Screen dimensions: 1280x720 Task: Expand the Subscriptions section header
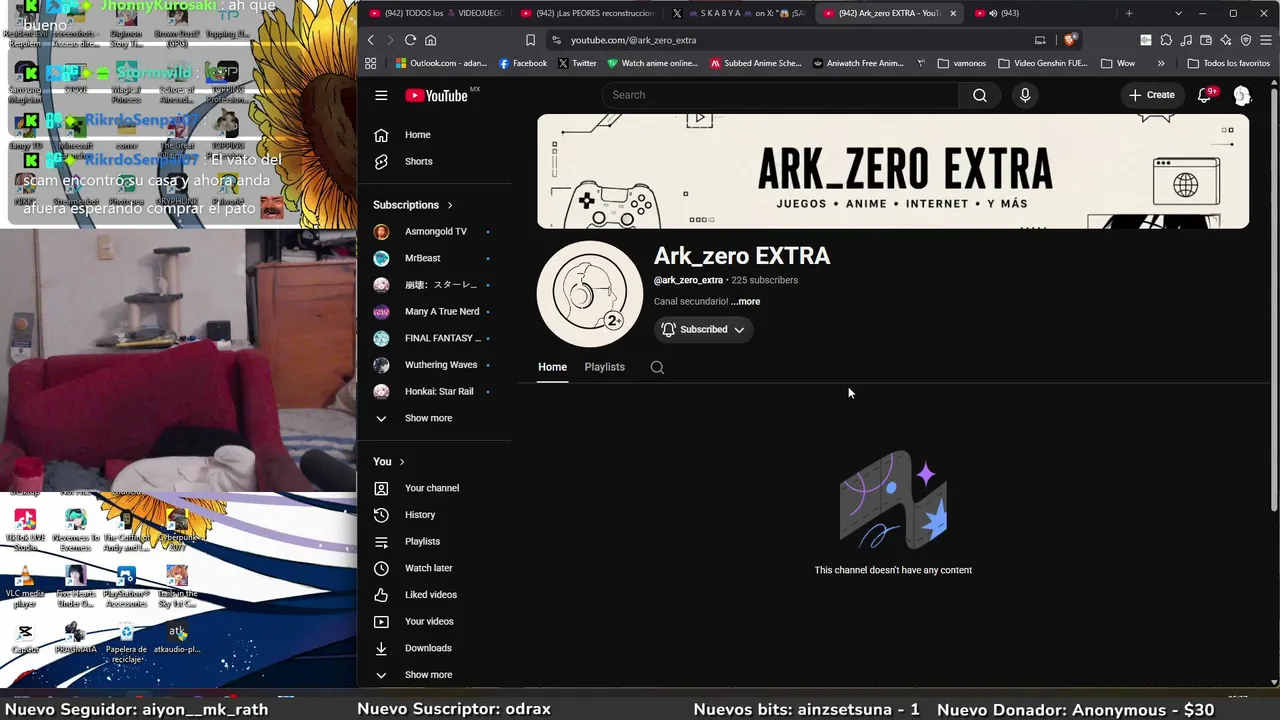coord(412,205)
